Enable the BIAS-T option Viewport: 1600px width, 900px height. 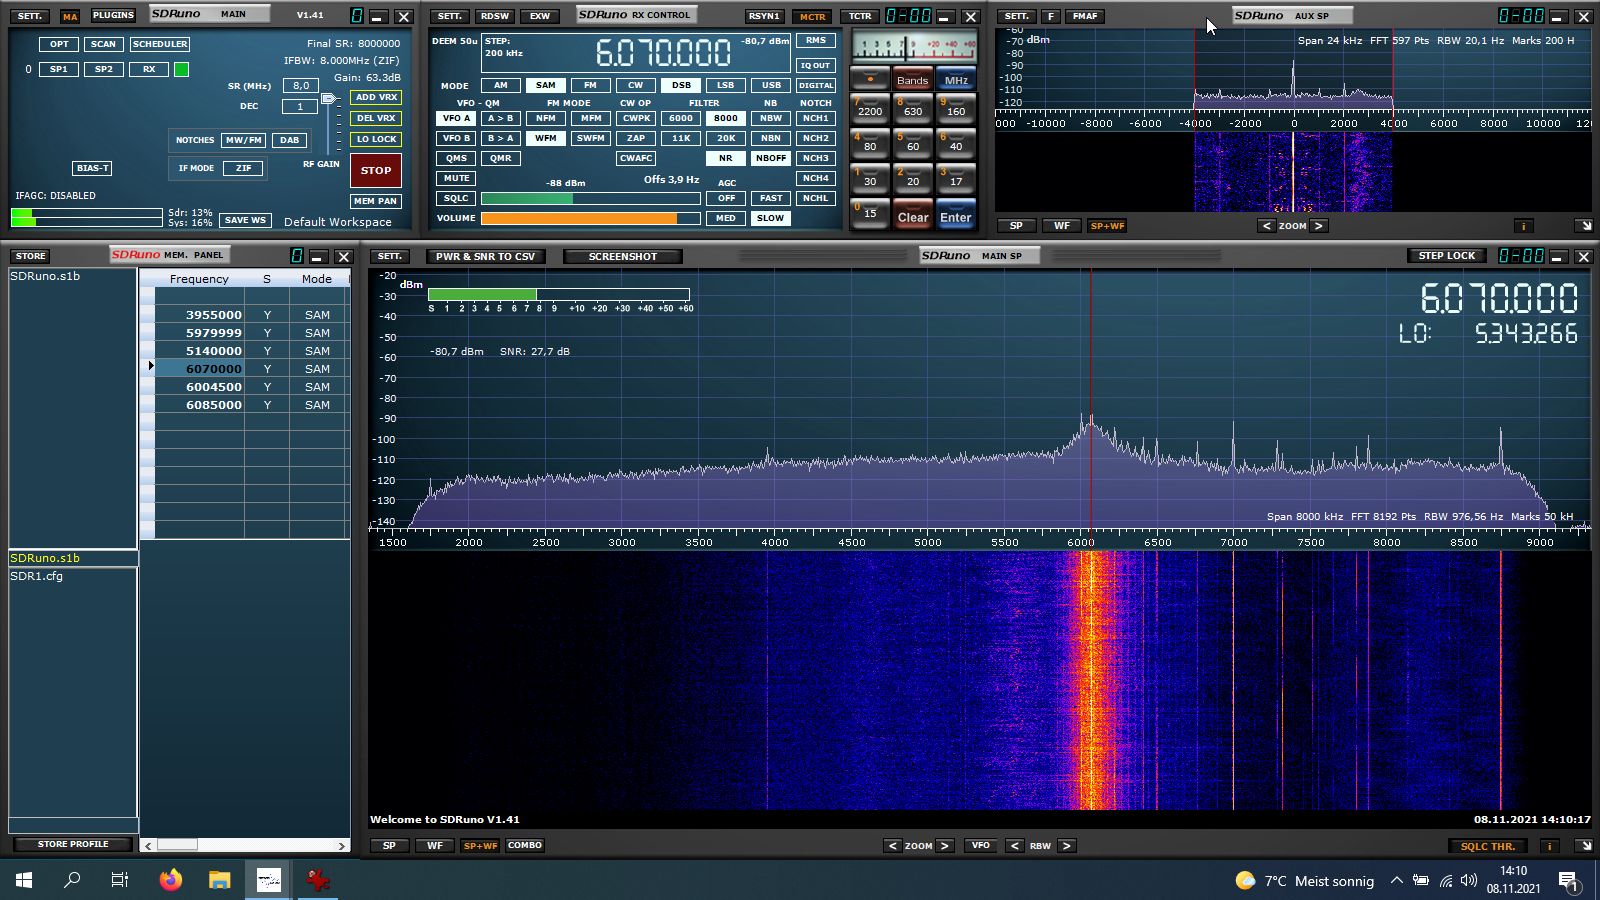[x=92, y=168]
